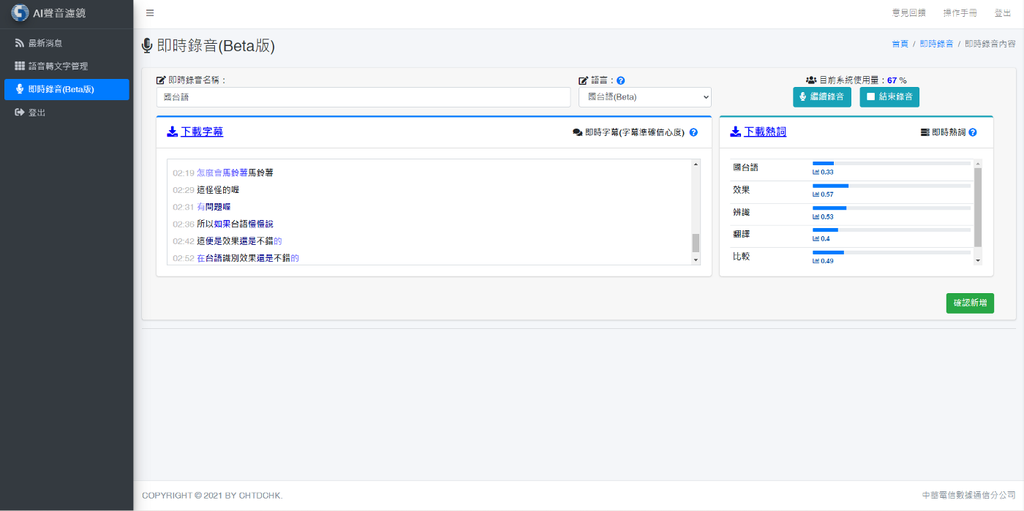
Task: Click 登出 in the top bar
Action: tap(1002, 13)
